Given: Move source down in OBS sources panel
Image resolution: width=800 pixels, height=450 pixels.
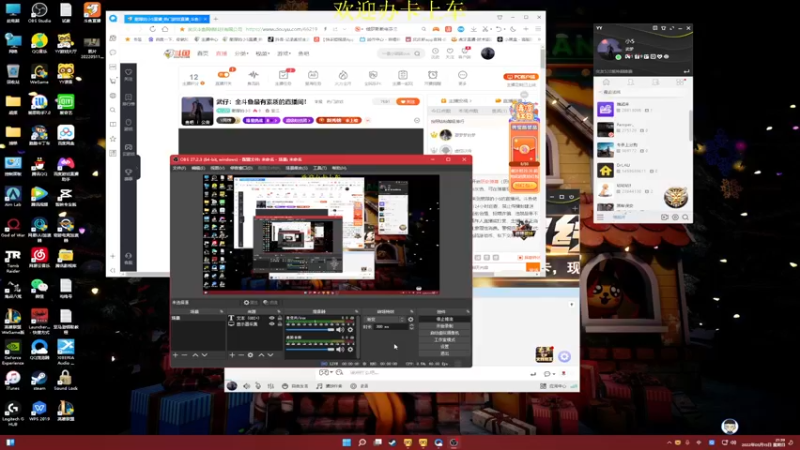Looking at the screenshot, I should (270, 355).
